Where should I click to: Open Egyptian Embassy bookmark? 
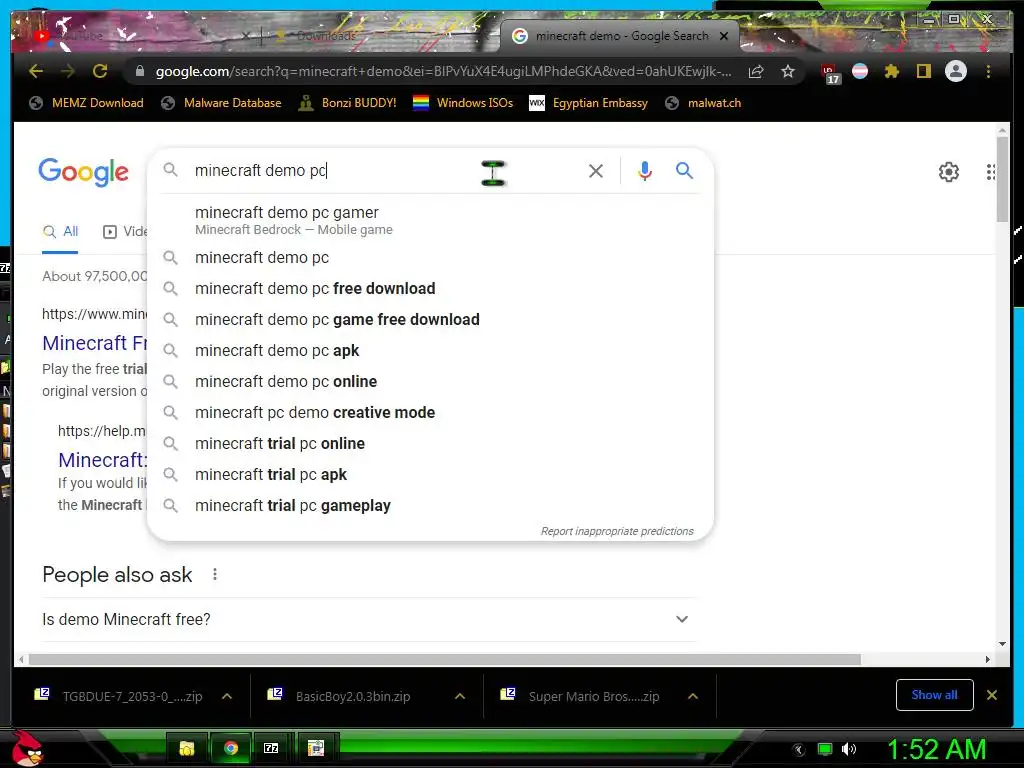tap(588, 103)
